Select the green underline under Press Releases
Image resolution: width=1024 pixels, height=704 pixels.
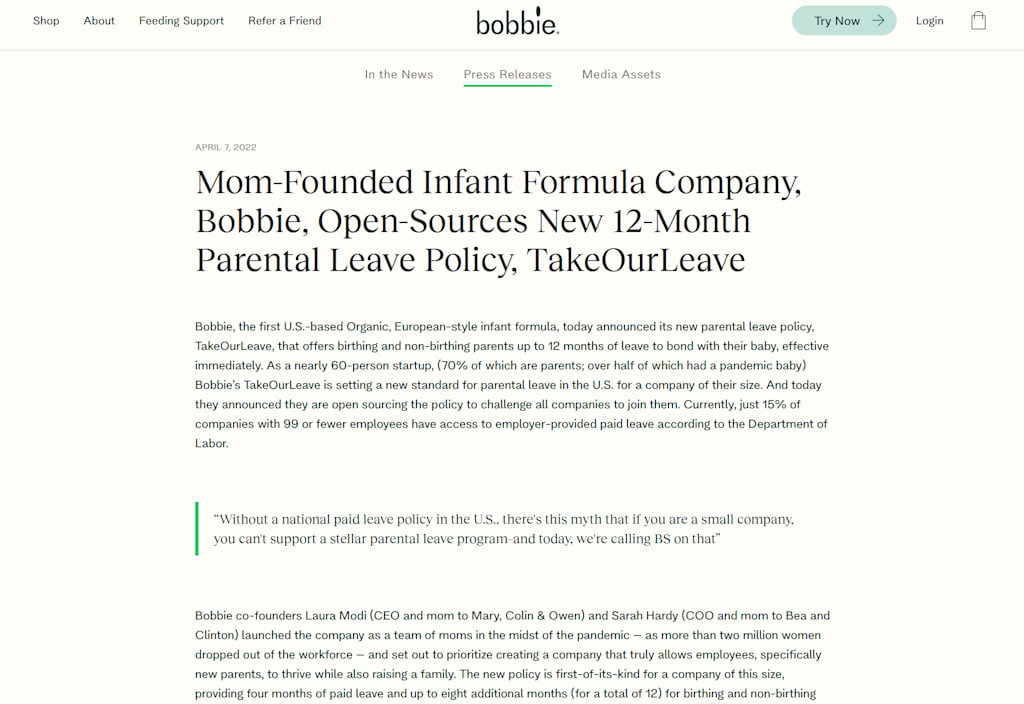pos(507,88)
